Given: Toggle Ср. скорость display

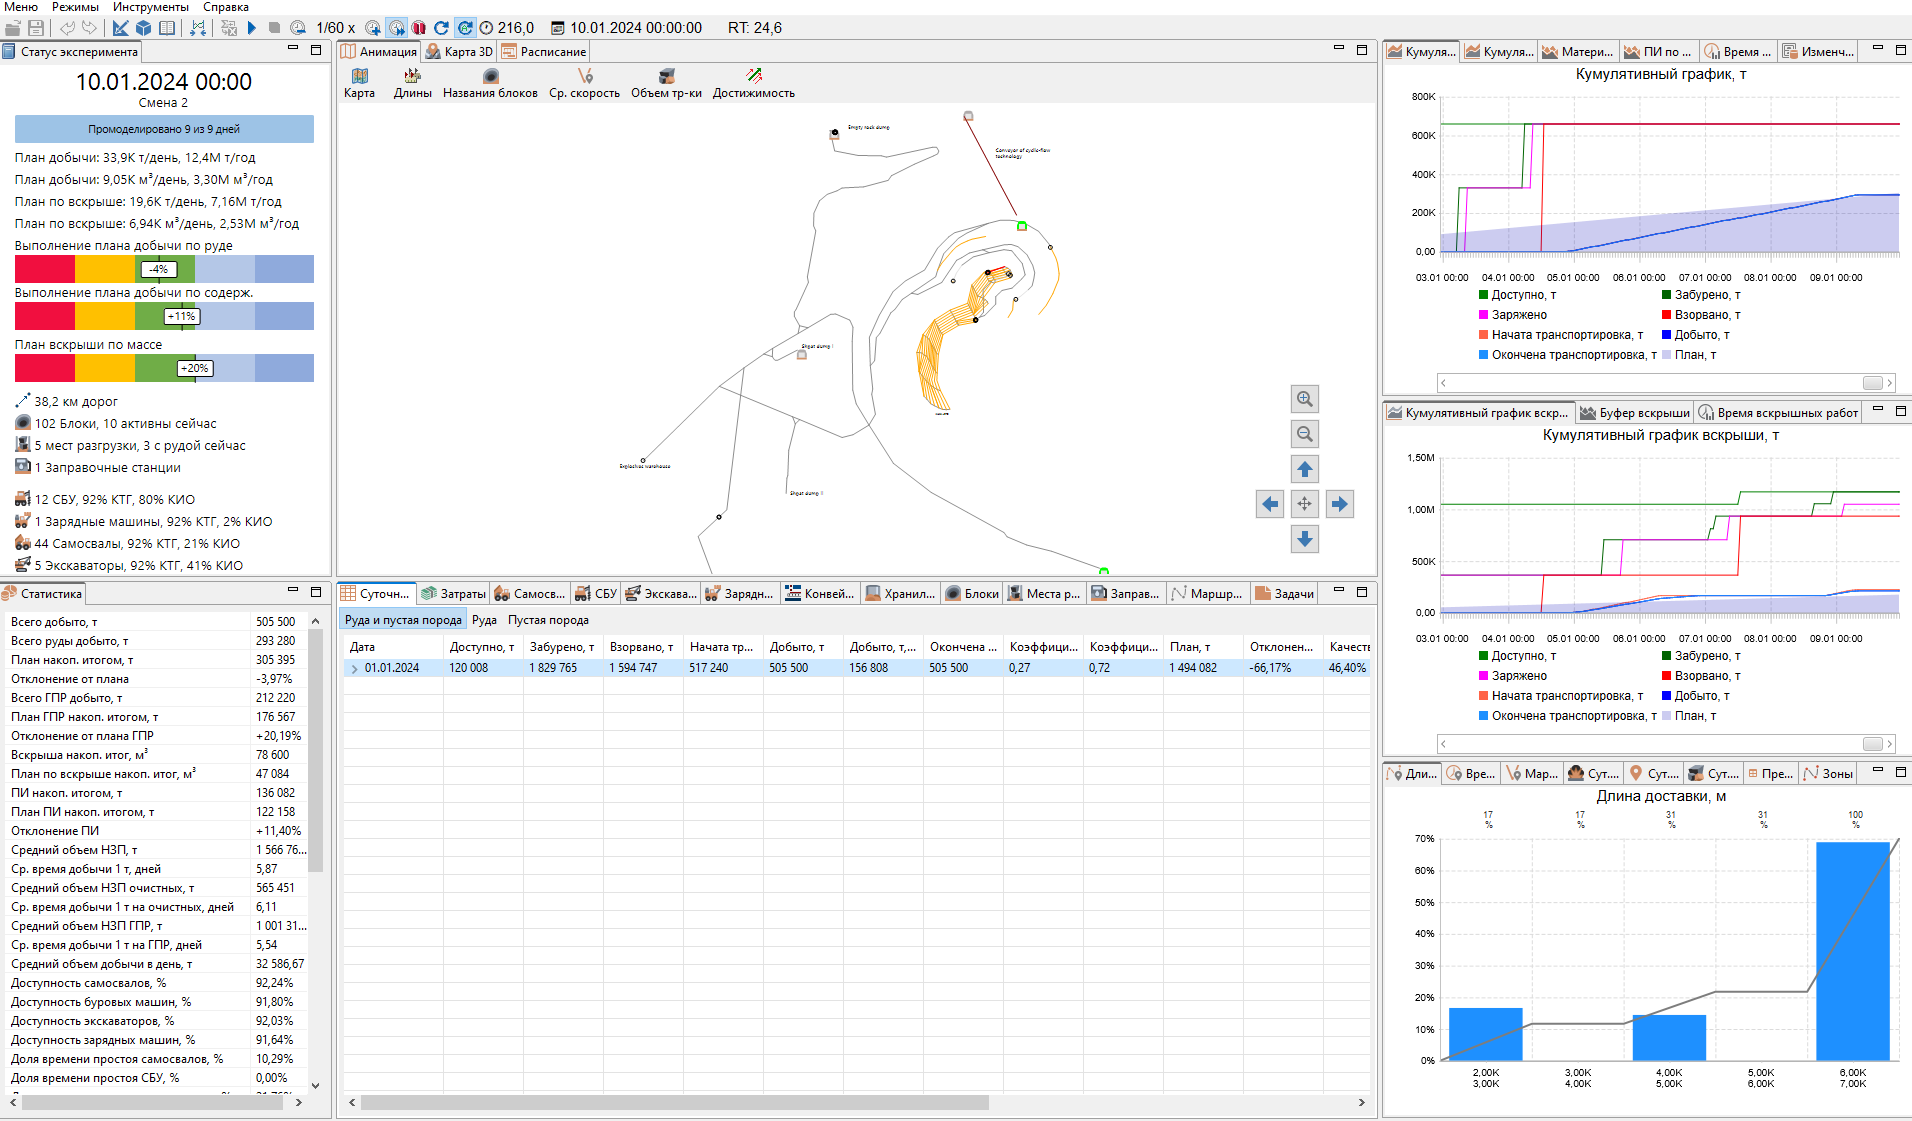Looking at the screenshot, I should tap(584, 84).
